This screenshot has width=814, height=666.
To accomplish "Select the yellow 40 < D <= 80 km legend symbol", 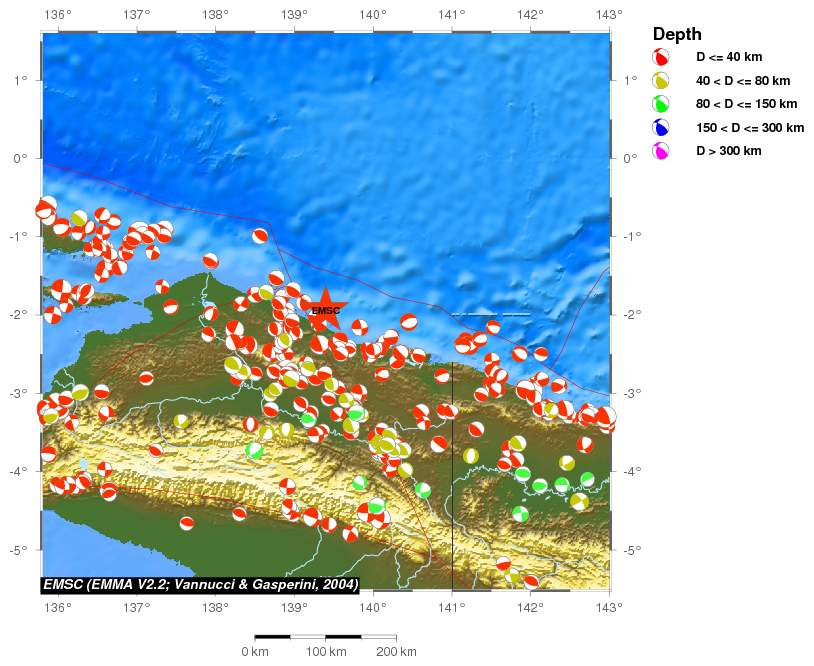I will (661, 81).
